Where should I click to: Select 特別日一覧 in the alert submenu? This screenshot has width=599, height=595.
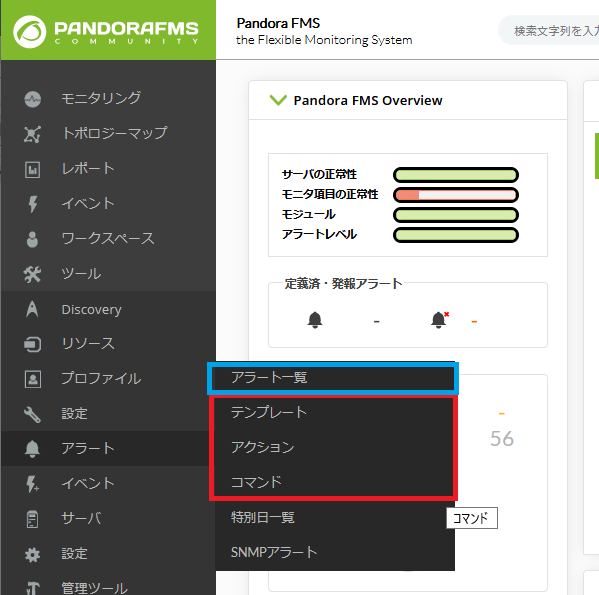click(x=335, y=517)
